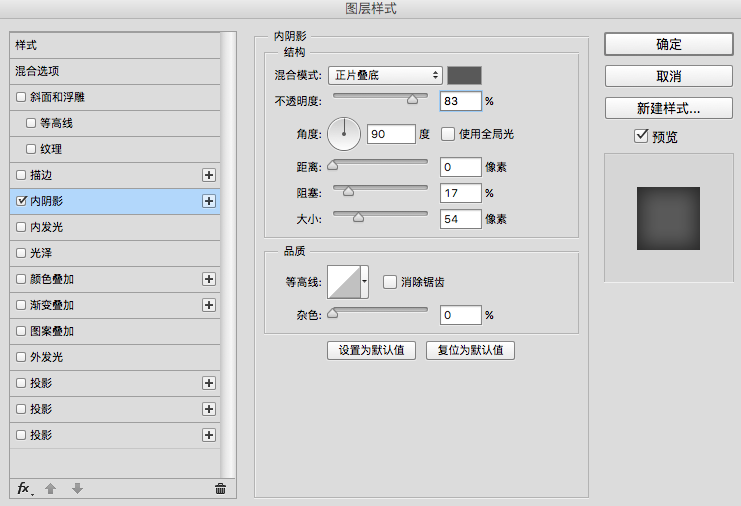The width and height of the screenshot is (741, 506).
Task: Click the 新建样式 button
Action: (x=669, y=108)
